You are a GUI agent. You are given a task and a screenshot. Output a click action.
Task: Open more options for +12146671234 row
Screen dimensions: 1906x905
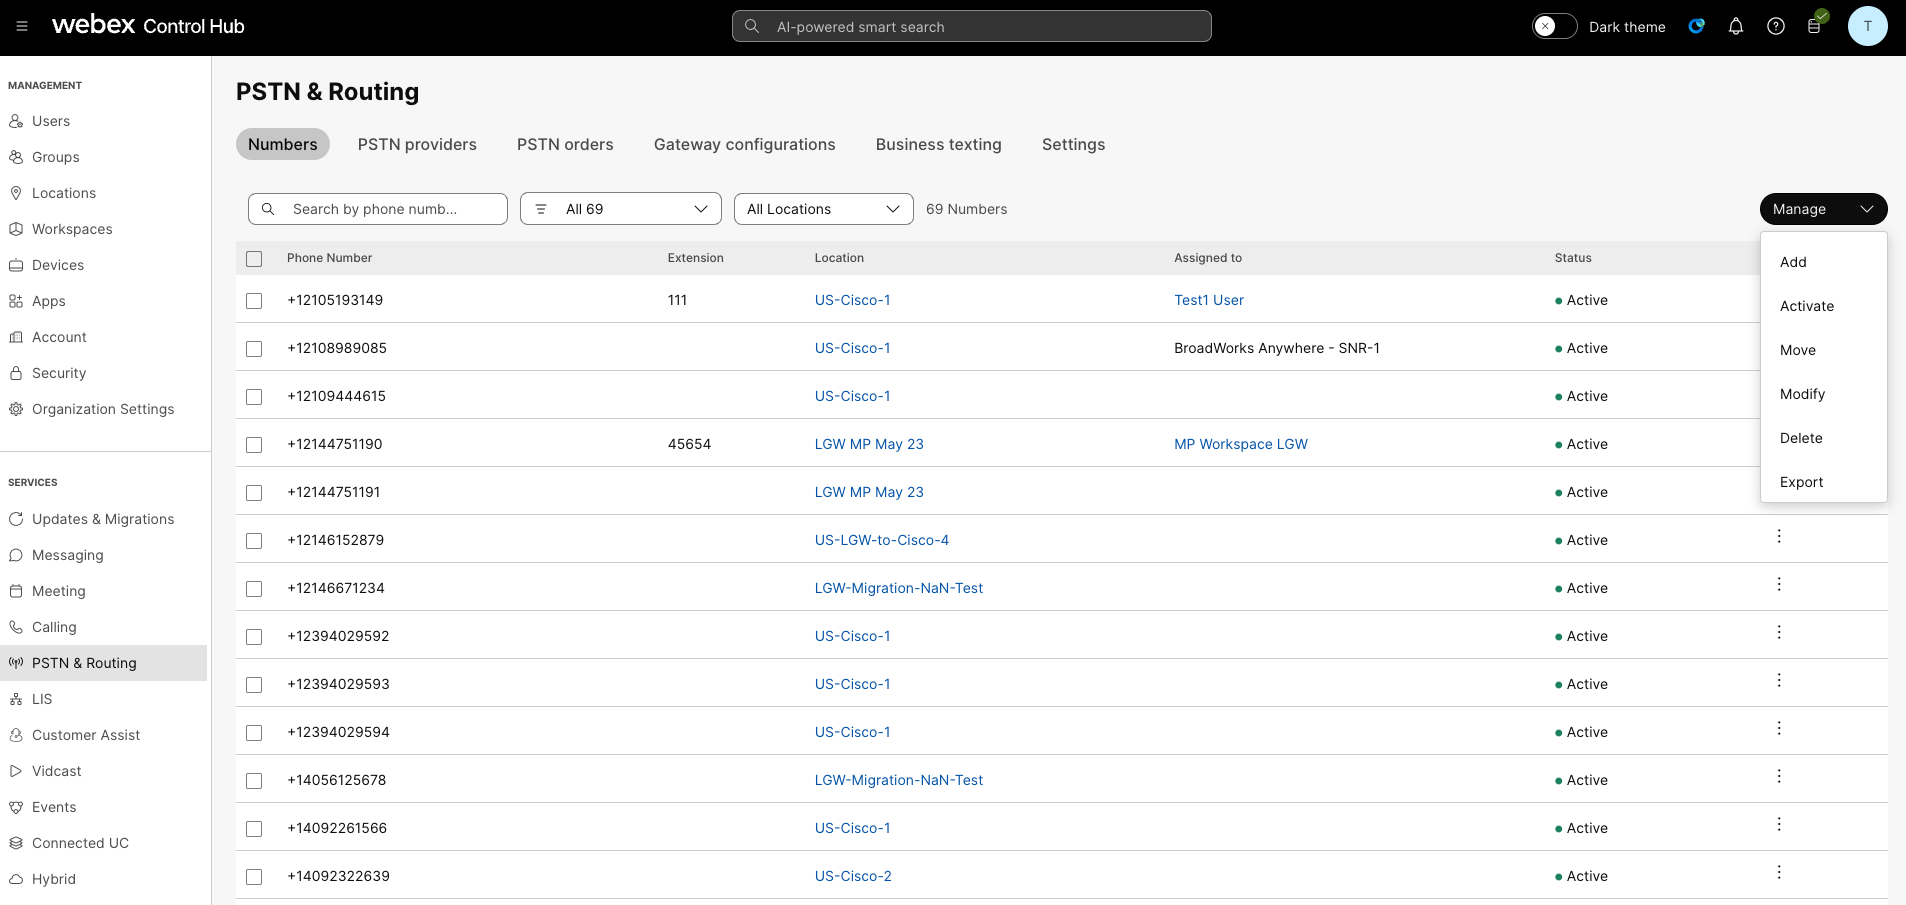[1779, 584]
